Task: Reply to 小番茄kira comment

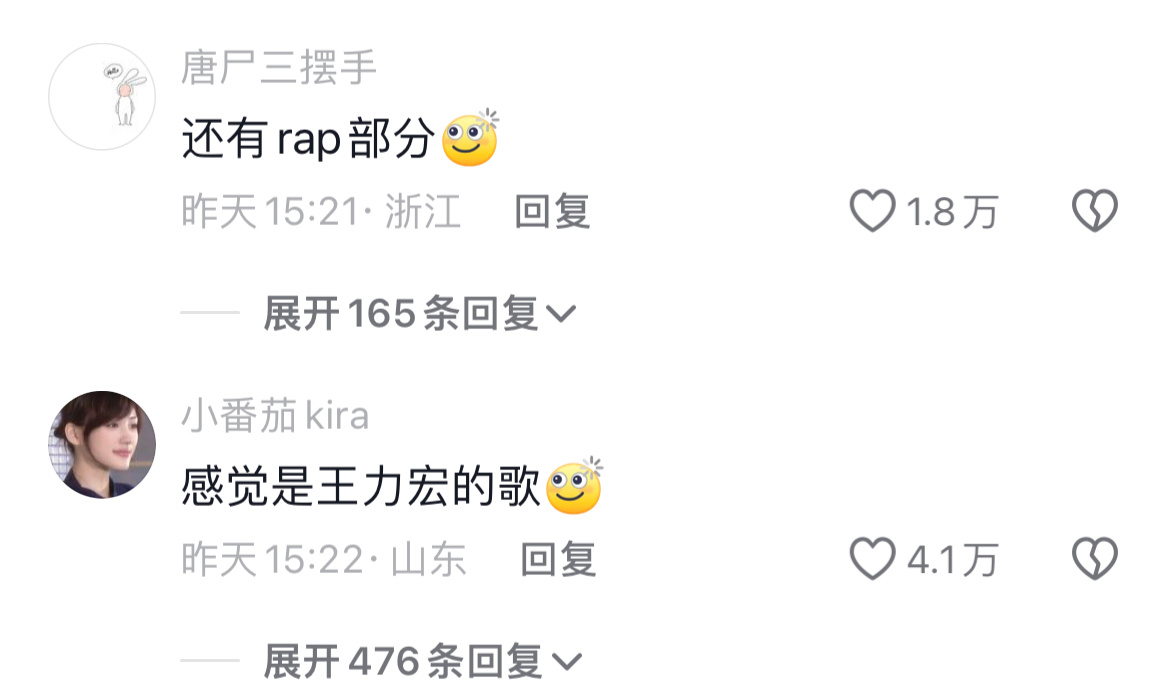Action: (558, 559)
